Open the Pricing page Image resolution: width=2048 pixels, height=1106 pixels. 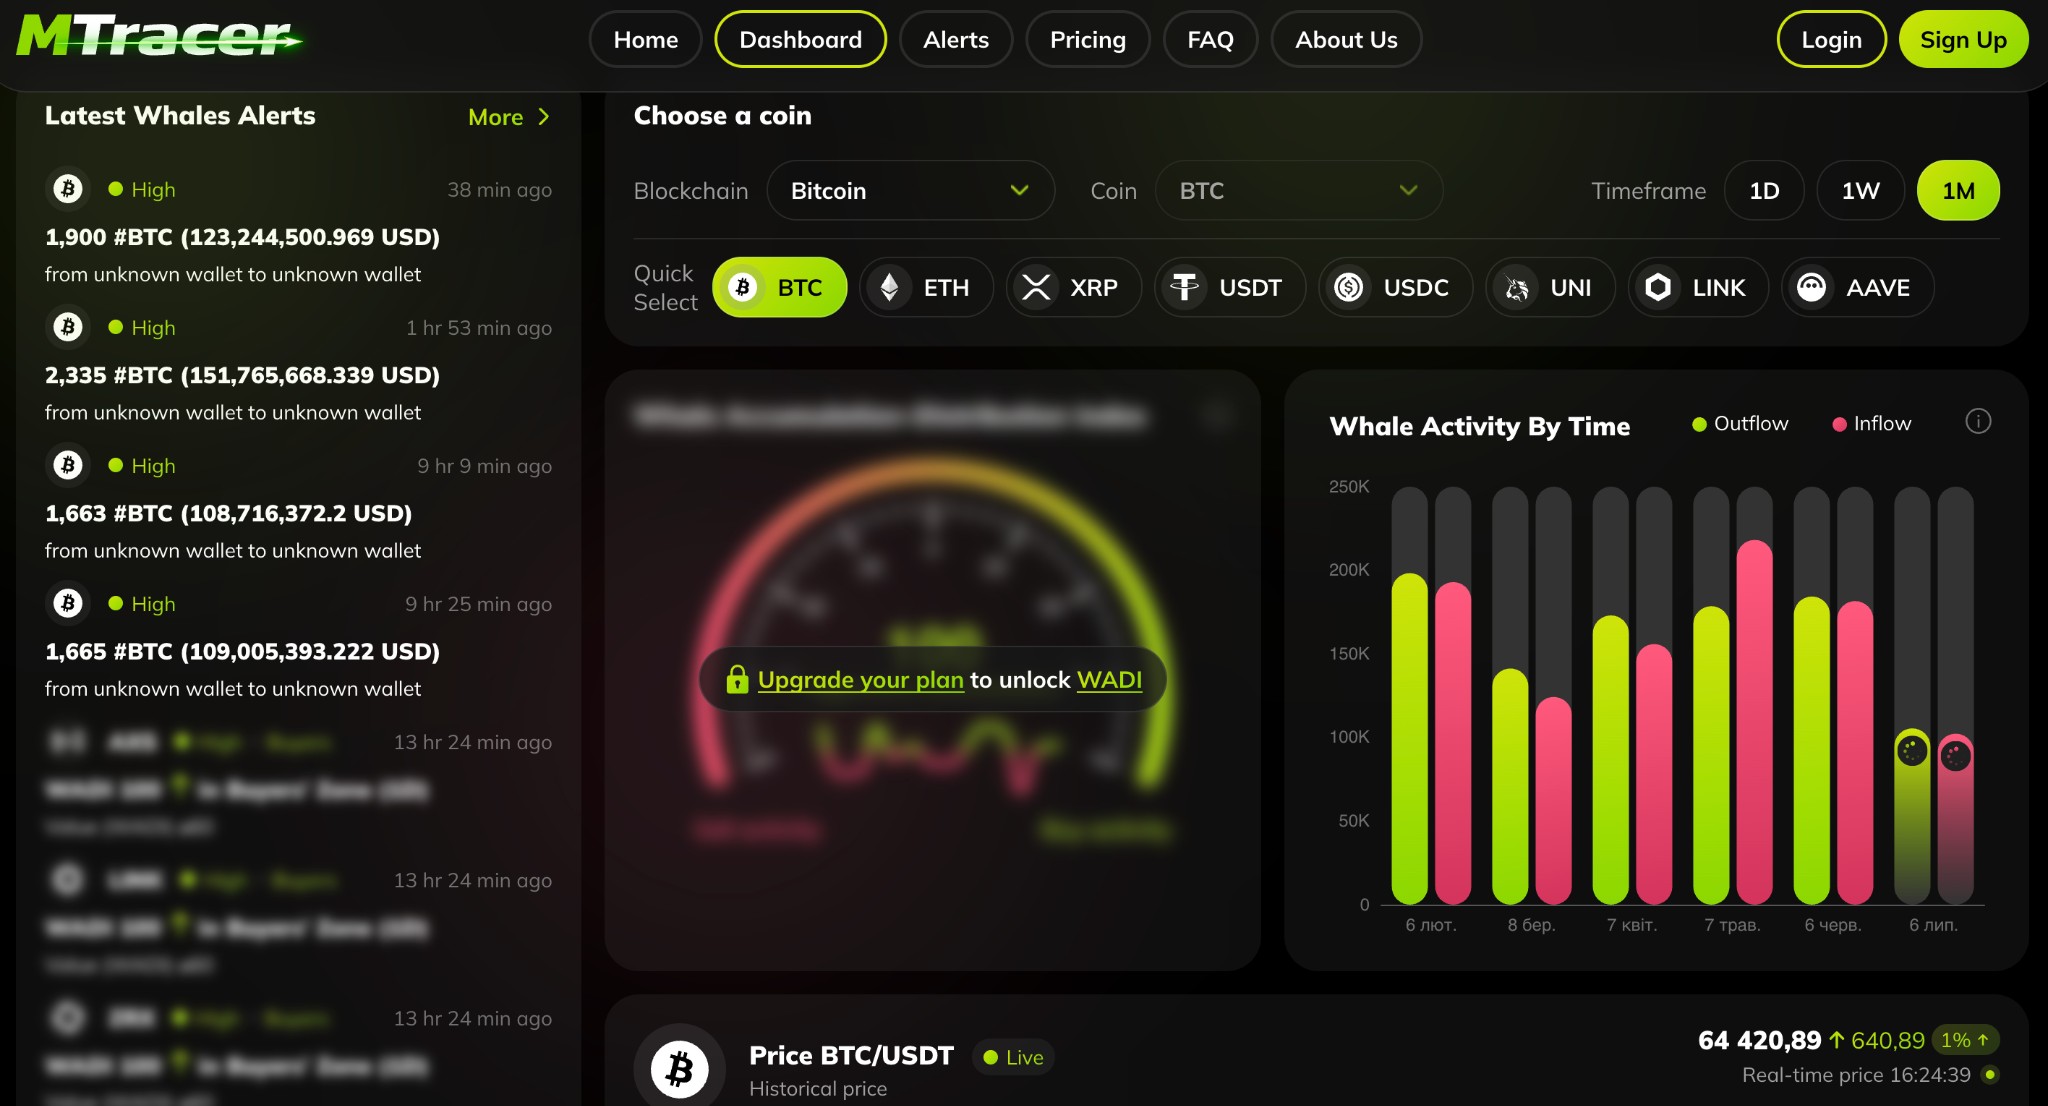[x=1087, y=40]
